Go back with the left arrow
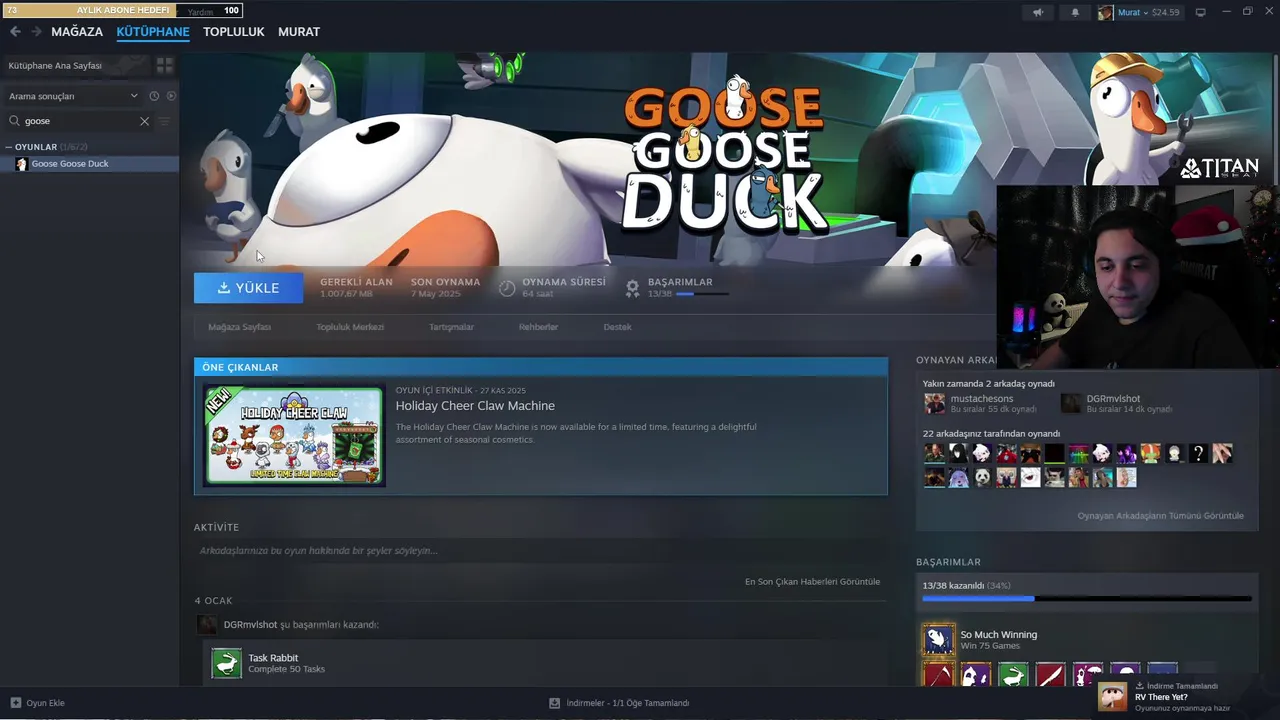This screenshot has width=1280, height=720. (x=15, y=32)
